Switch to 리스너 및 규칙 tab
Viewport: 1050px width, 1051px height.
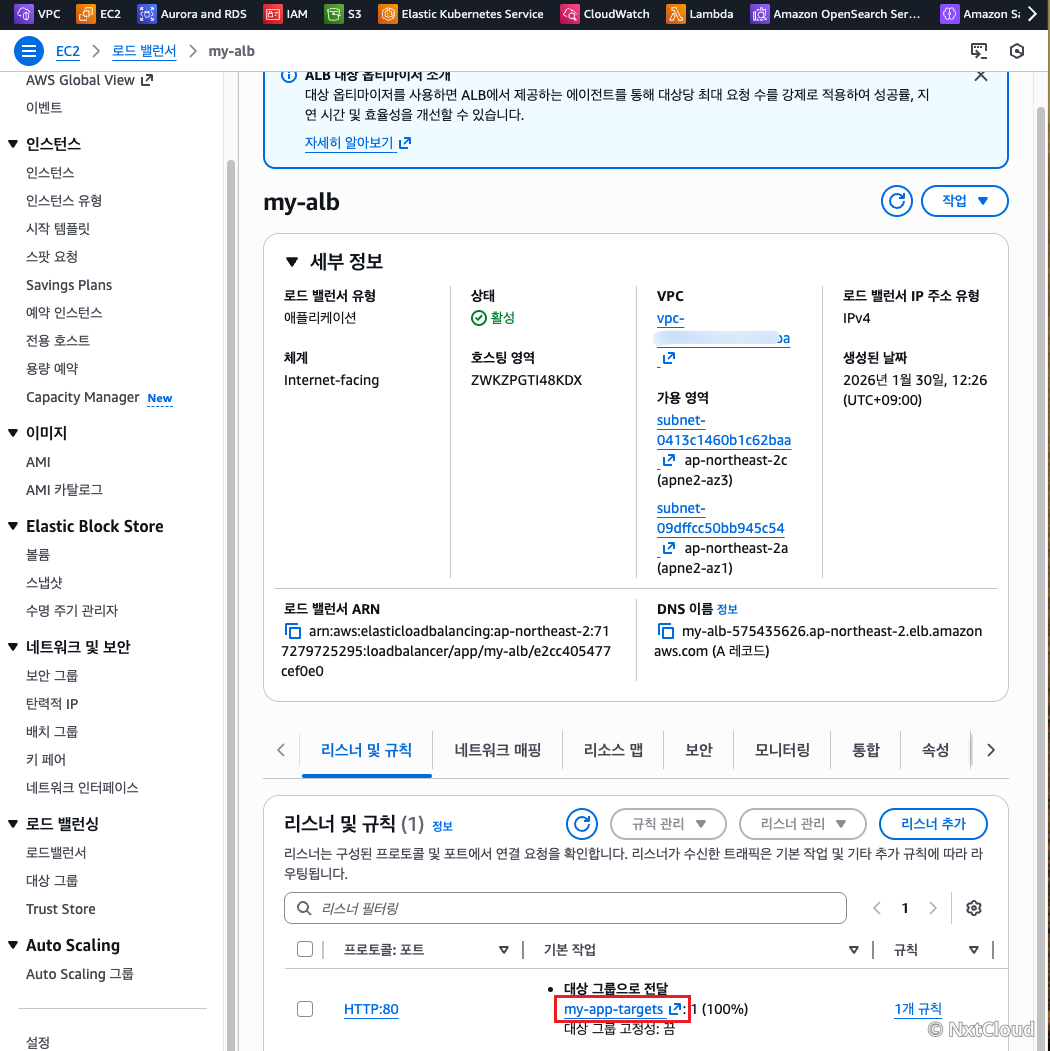click(367, 750)
